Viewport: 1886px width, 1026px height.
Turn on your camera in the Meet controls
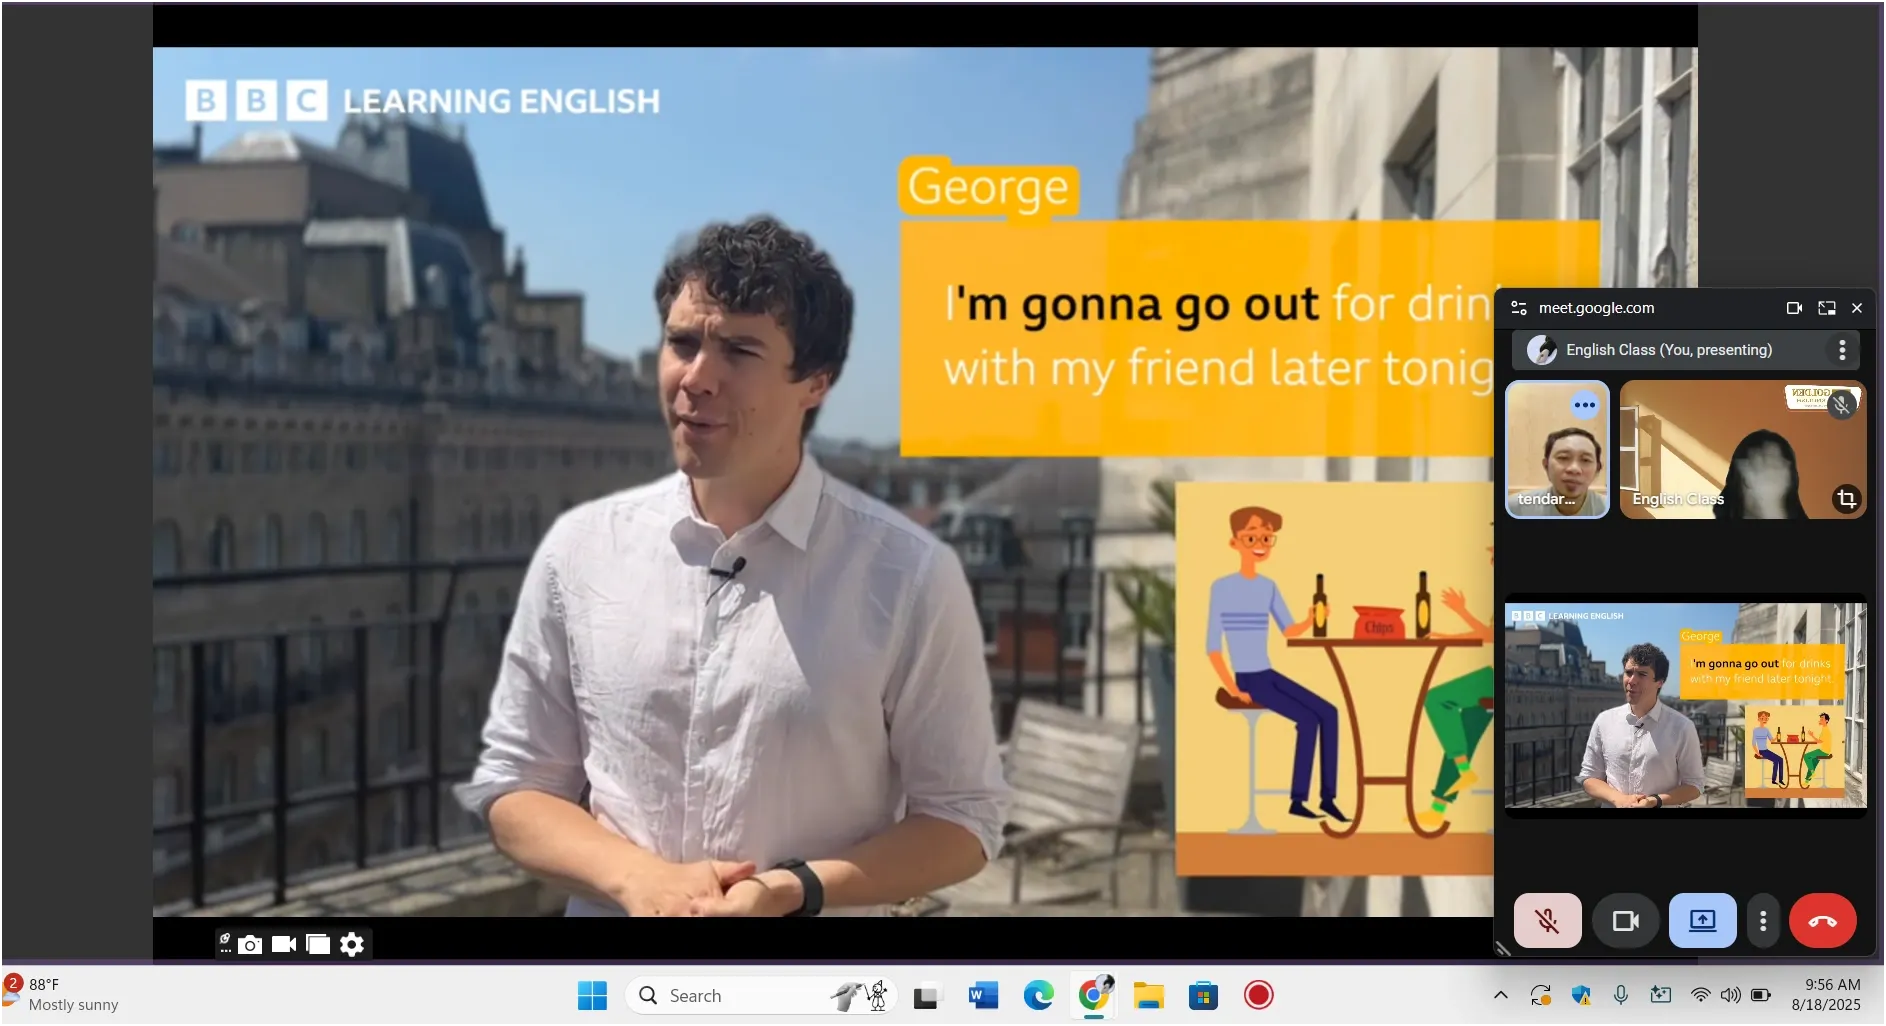[x=1626, y=921]
